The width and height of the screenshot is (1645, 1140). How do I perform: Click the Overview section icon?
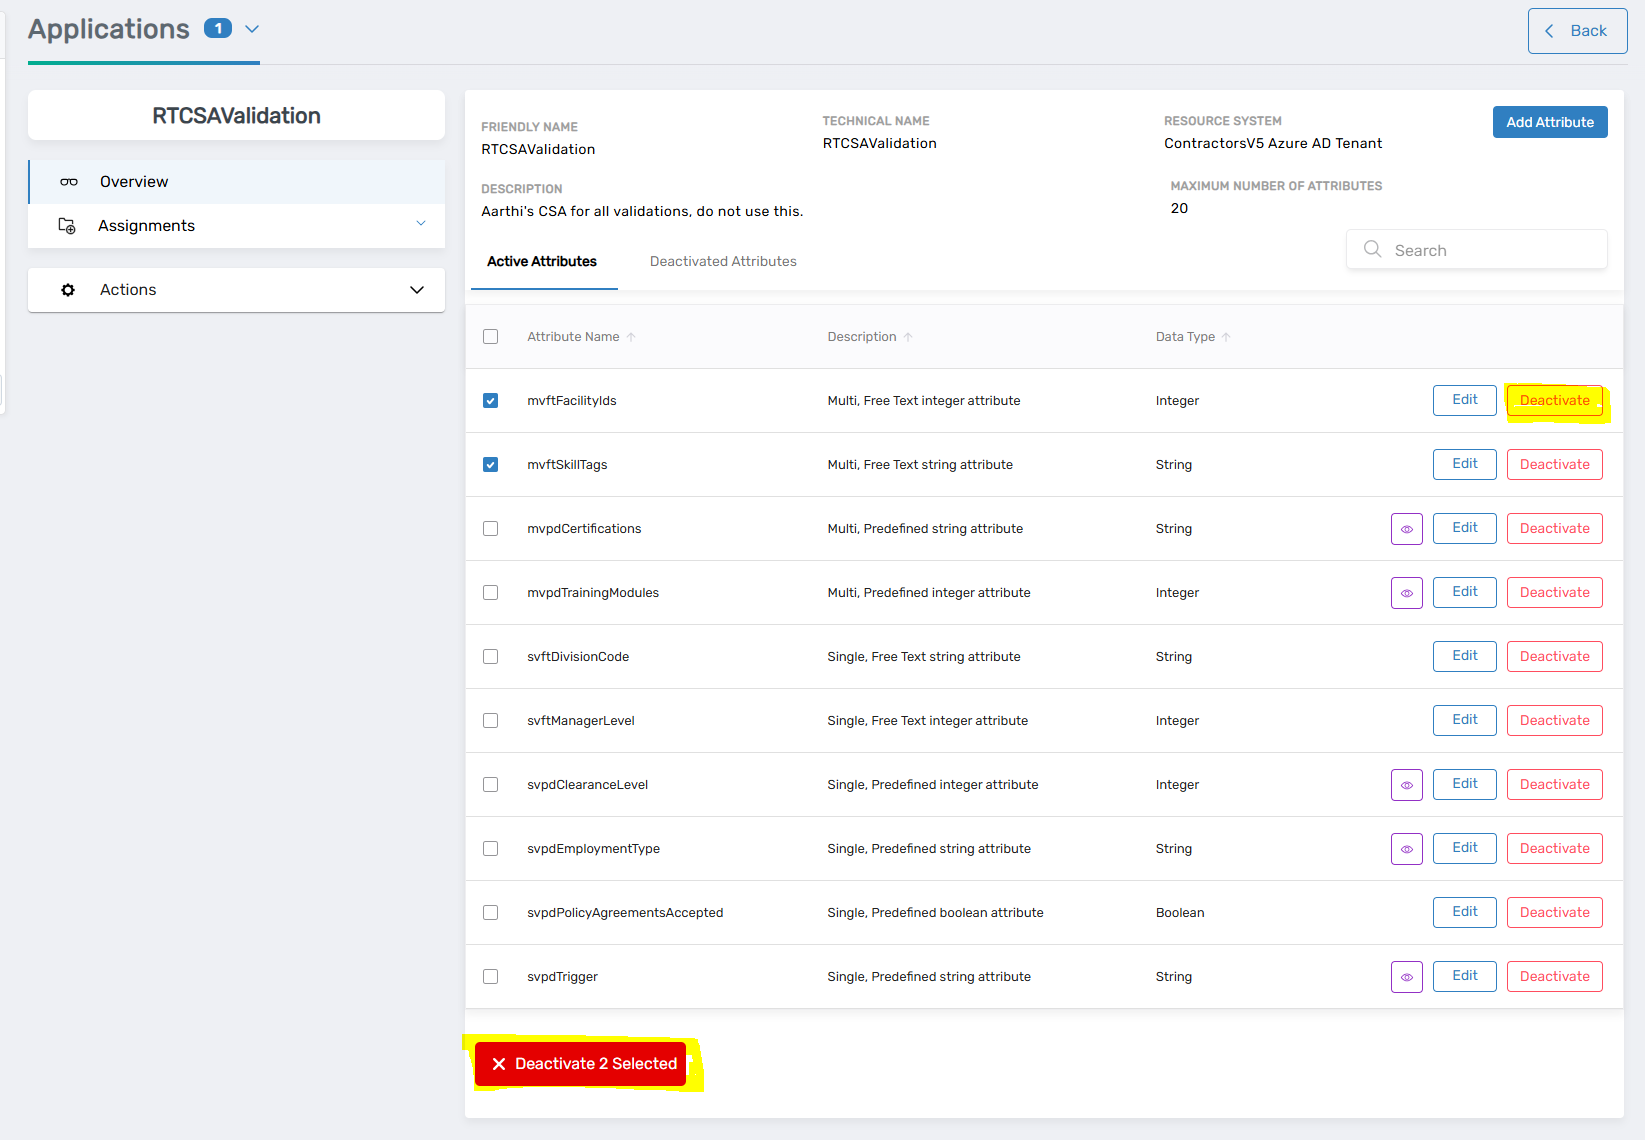point(68,181)
